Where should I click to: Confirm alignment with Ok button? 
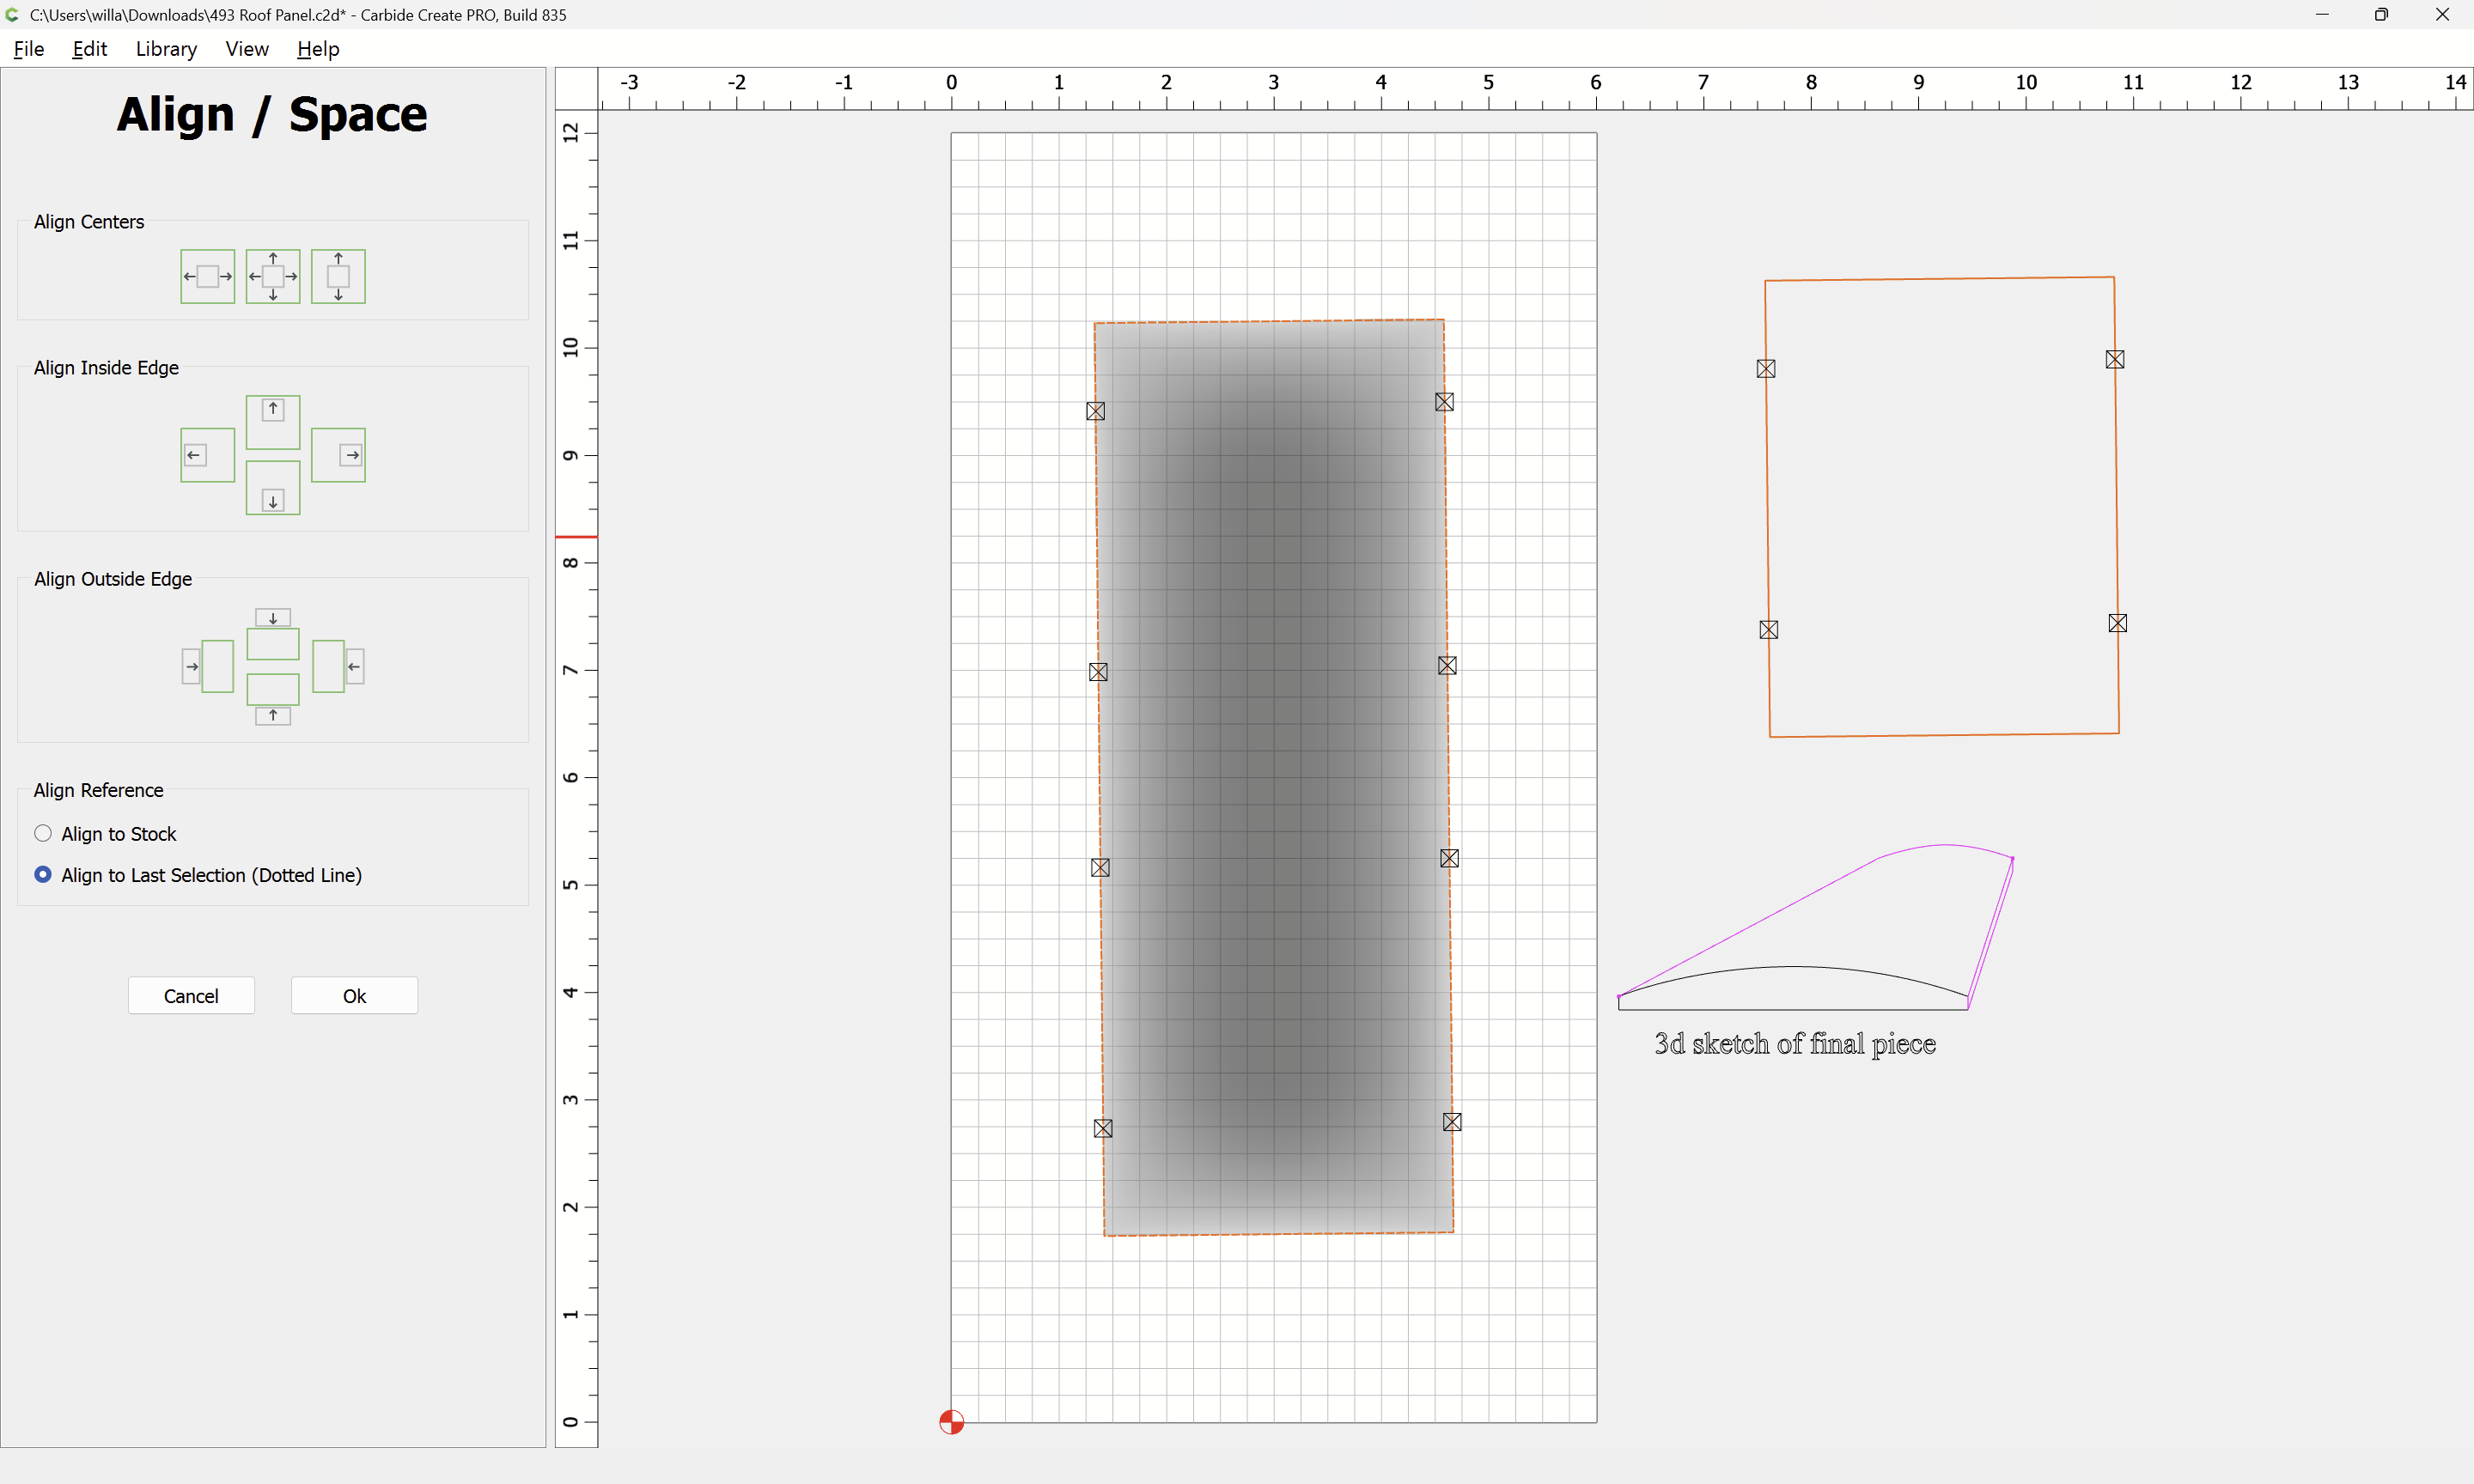click(x=354, y=995)
